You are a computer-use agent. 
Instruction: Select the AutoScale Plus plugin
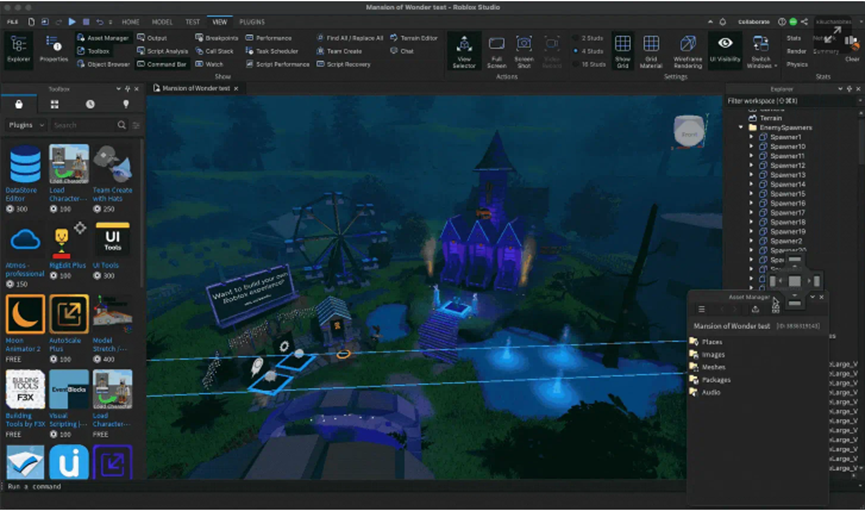[x=69, y=314]
